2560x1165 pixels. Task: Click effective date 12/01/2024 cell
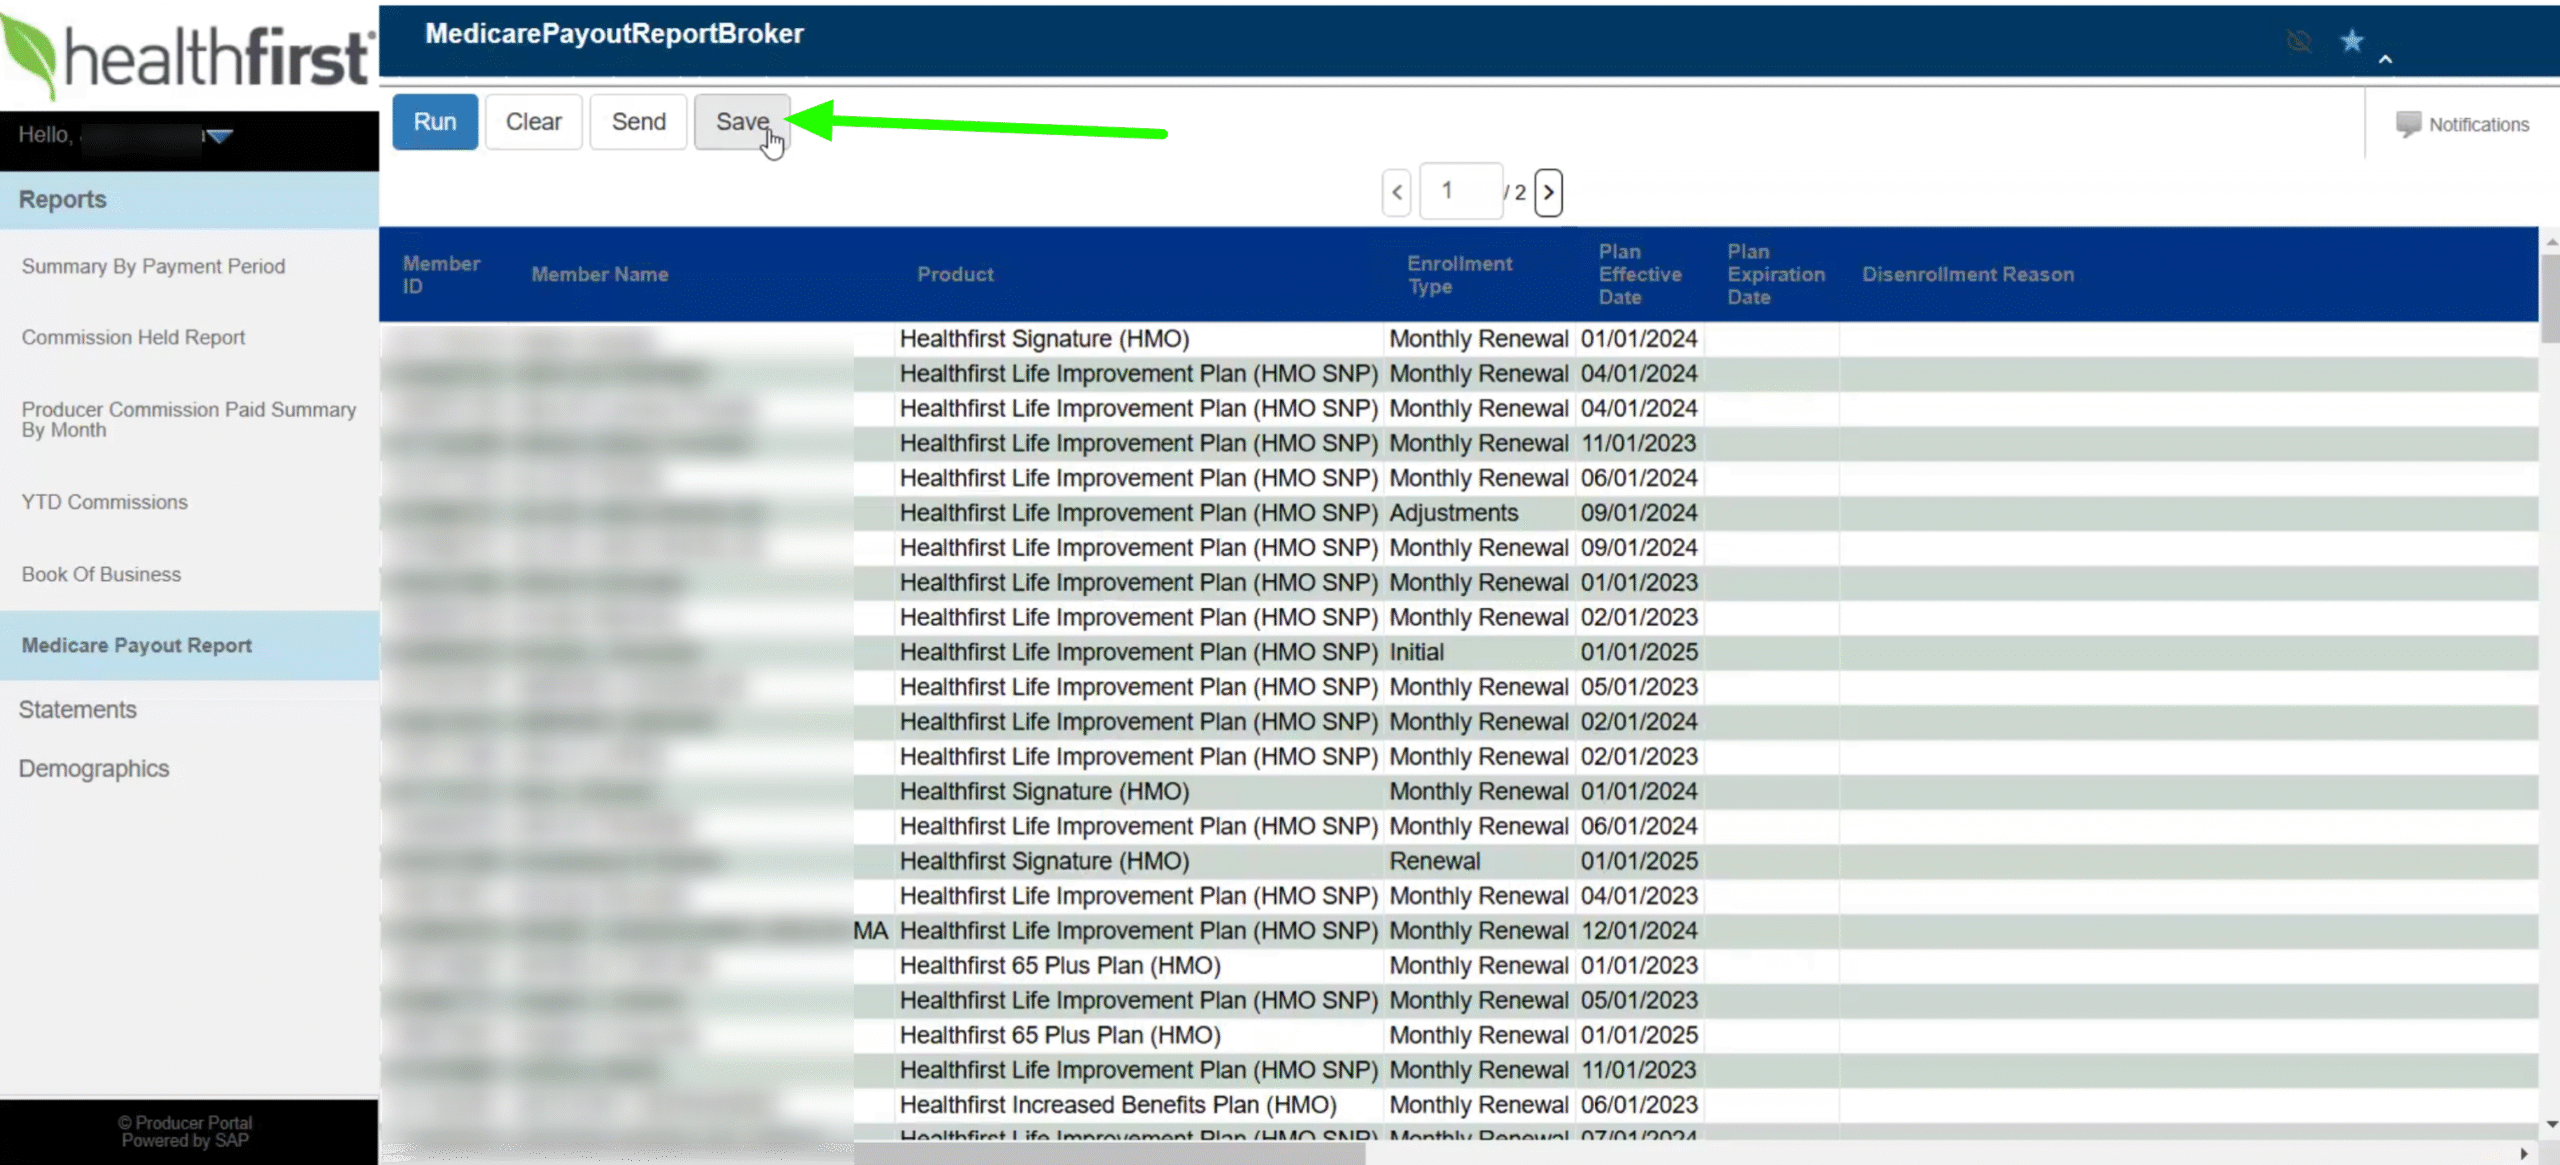coord(1639,931)
